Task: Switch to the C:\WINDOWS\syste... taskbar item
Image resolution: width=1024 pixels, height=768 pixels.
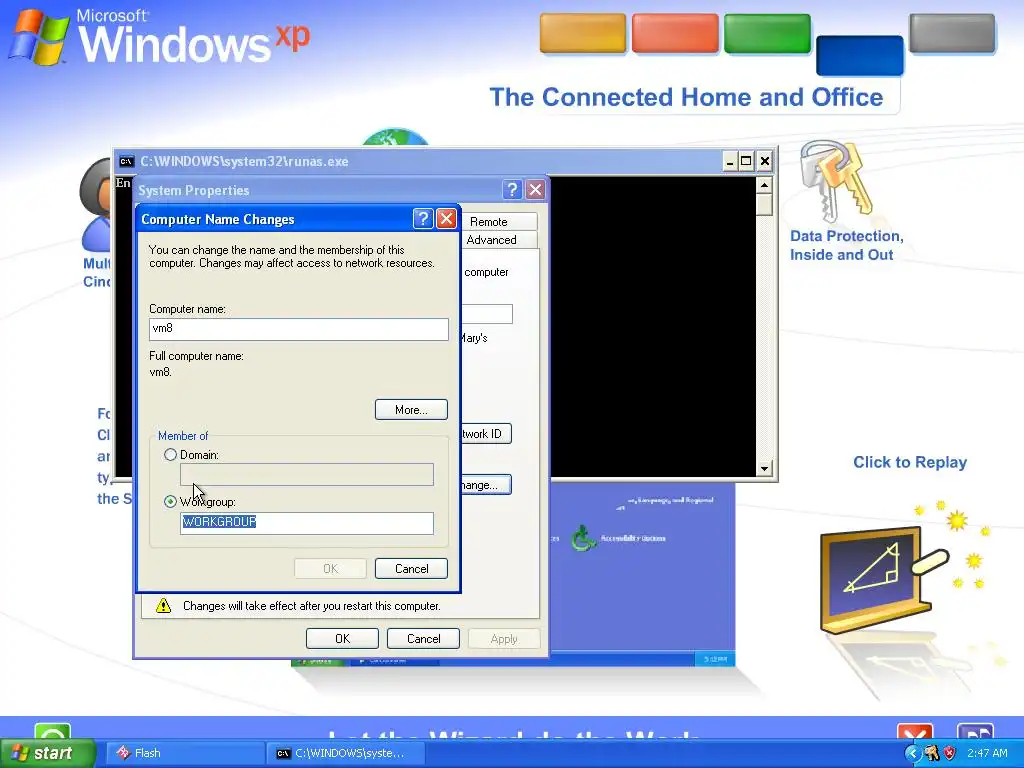Action: point(346,753)
